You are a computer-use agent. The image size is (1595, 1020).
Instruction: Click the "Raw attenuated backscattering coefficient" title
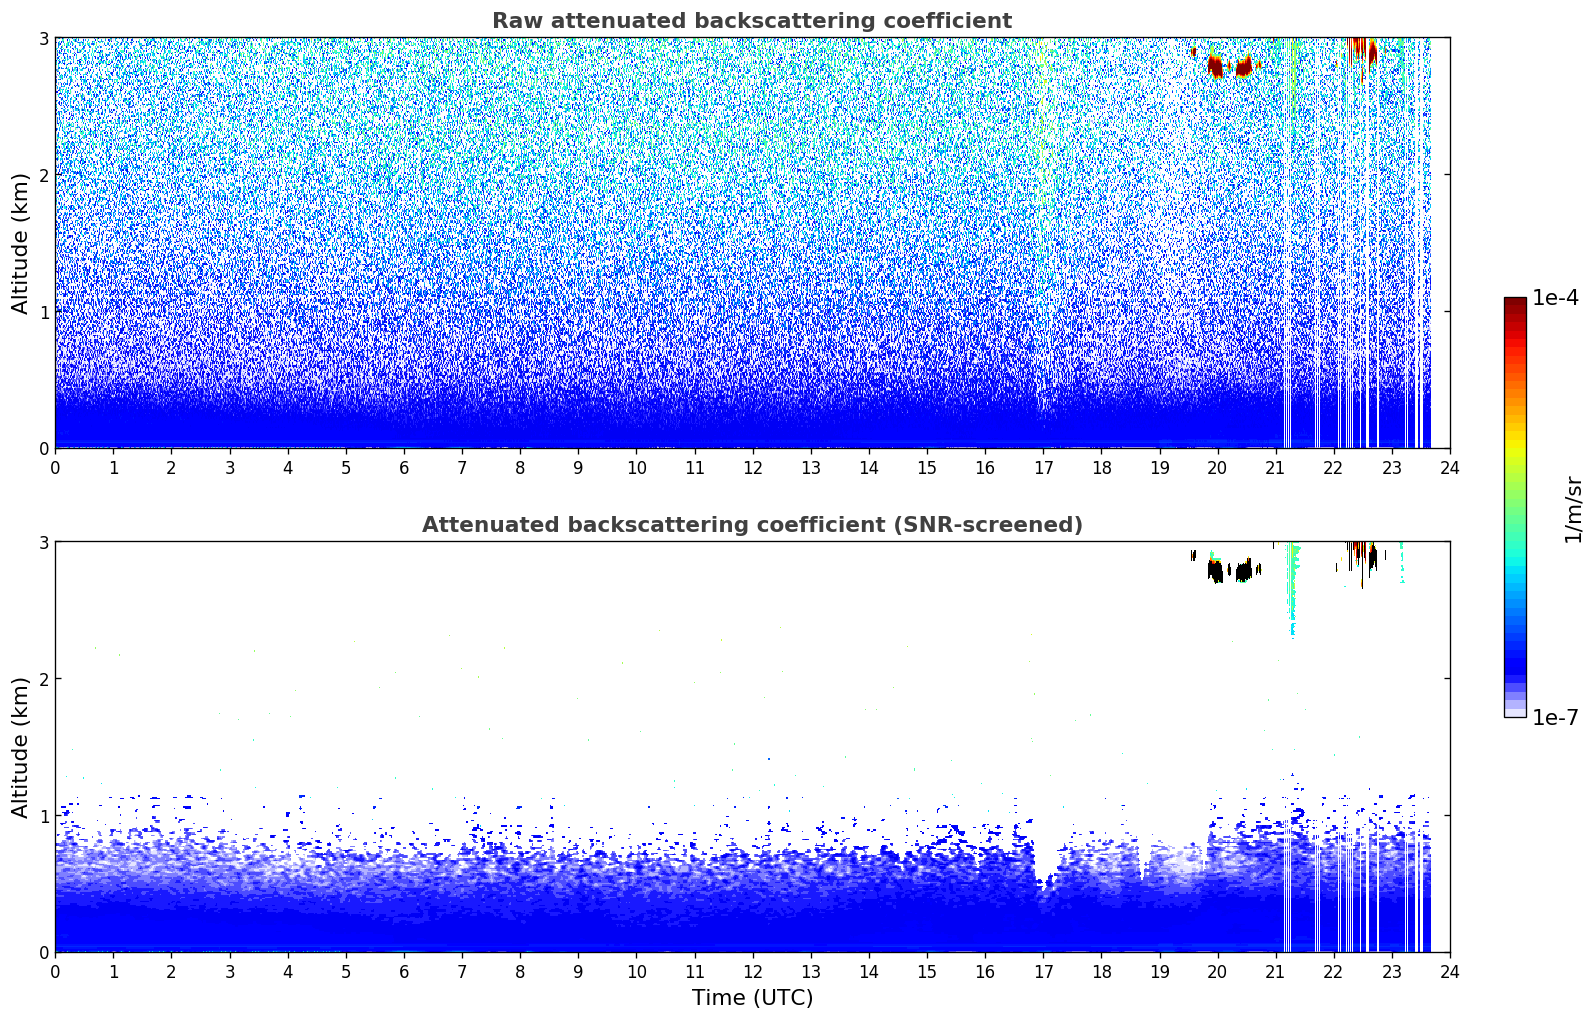tap(752, 21)
